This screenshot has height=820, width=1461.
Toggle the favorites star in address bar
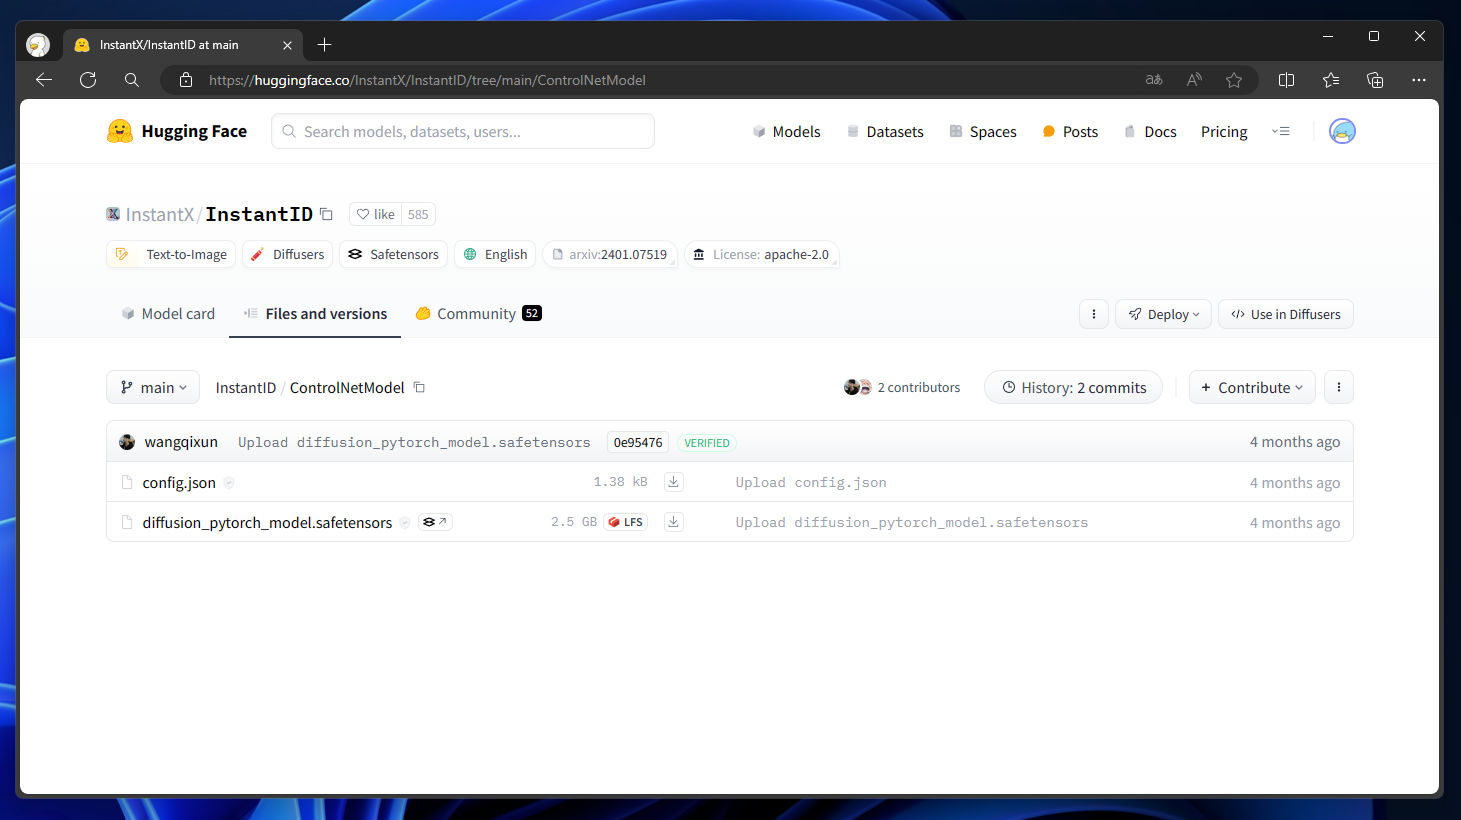1234,80
